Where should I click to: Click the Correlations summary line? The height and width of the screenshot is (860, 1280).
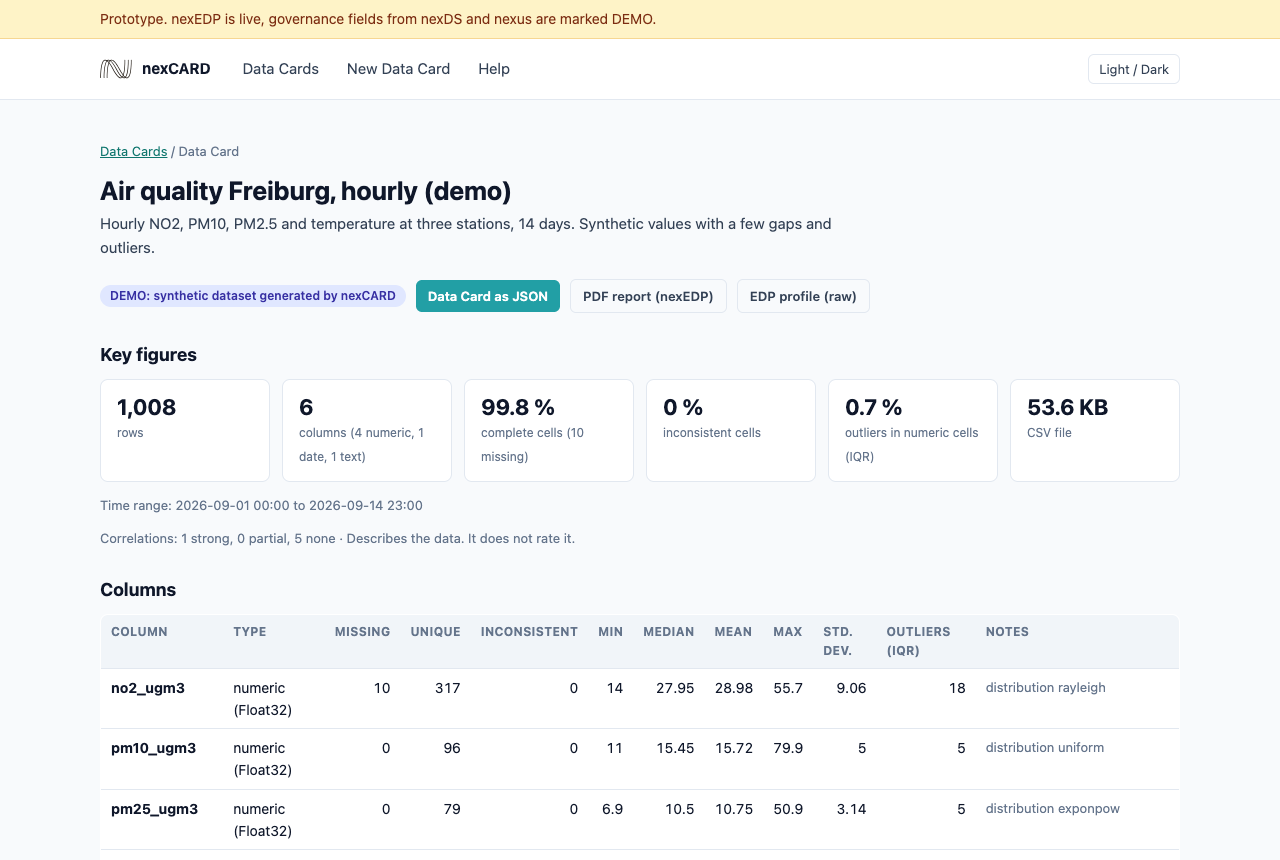(337, 539)
